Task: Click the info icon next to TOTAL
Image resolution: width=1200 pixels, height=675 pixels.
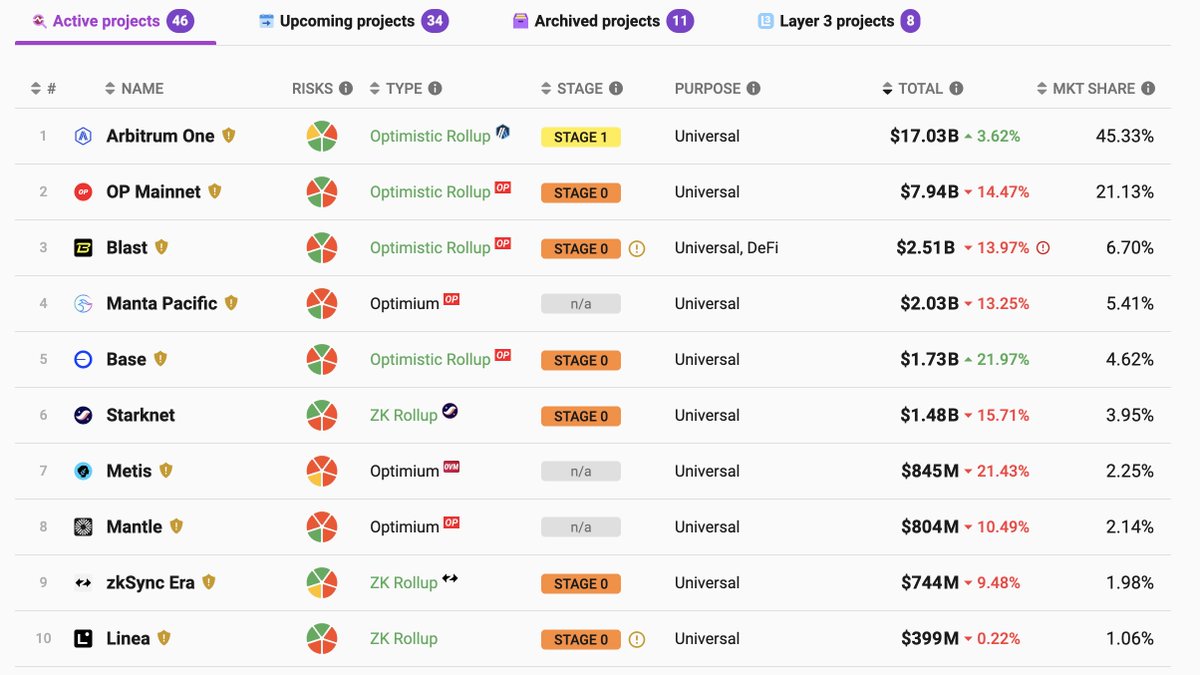Action: (x=956, y=88)
